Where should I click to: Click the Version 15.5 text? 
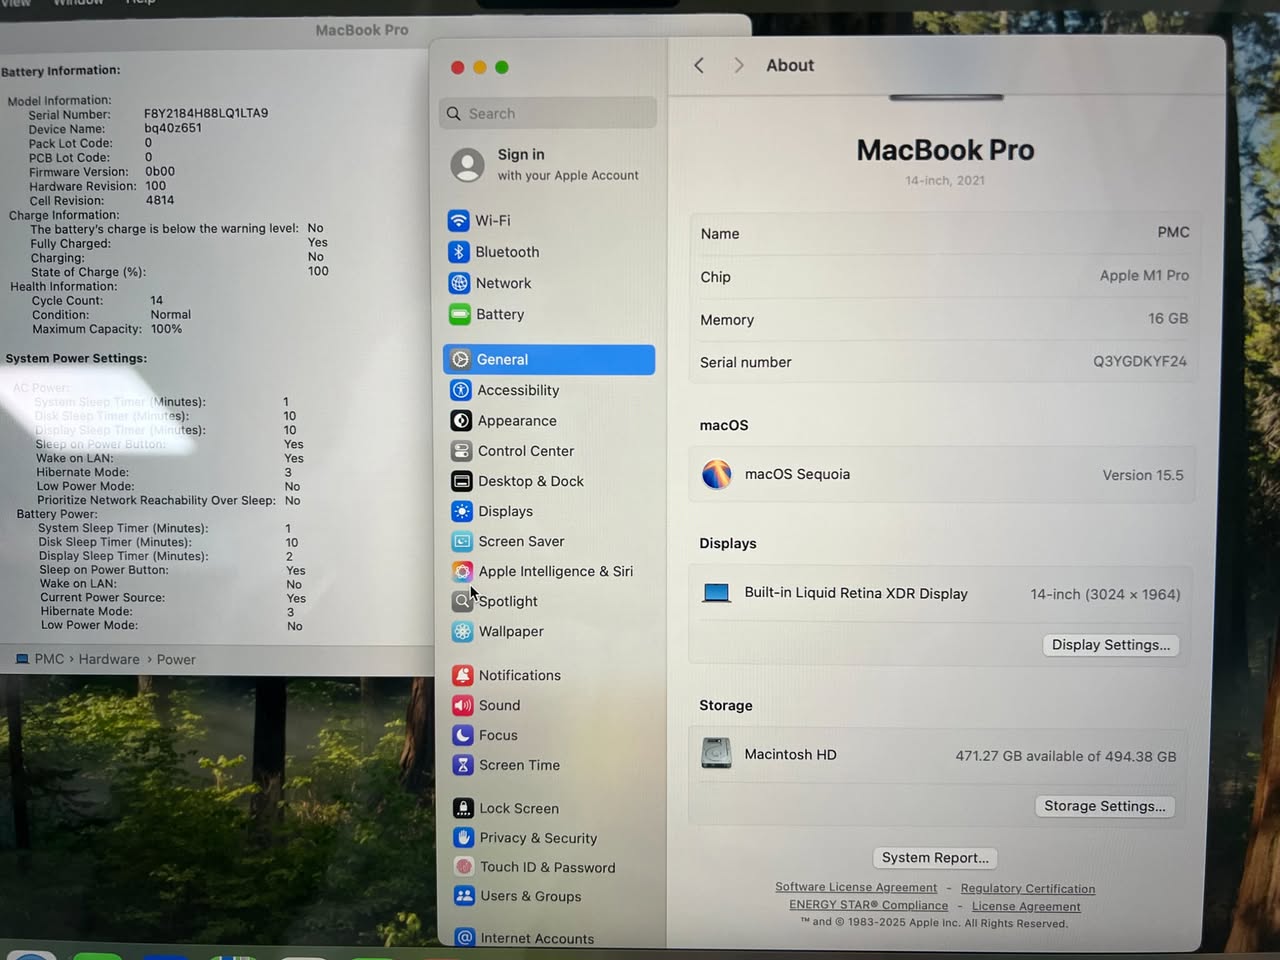(1143, 475)
